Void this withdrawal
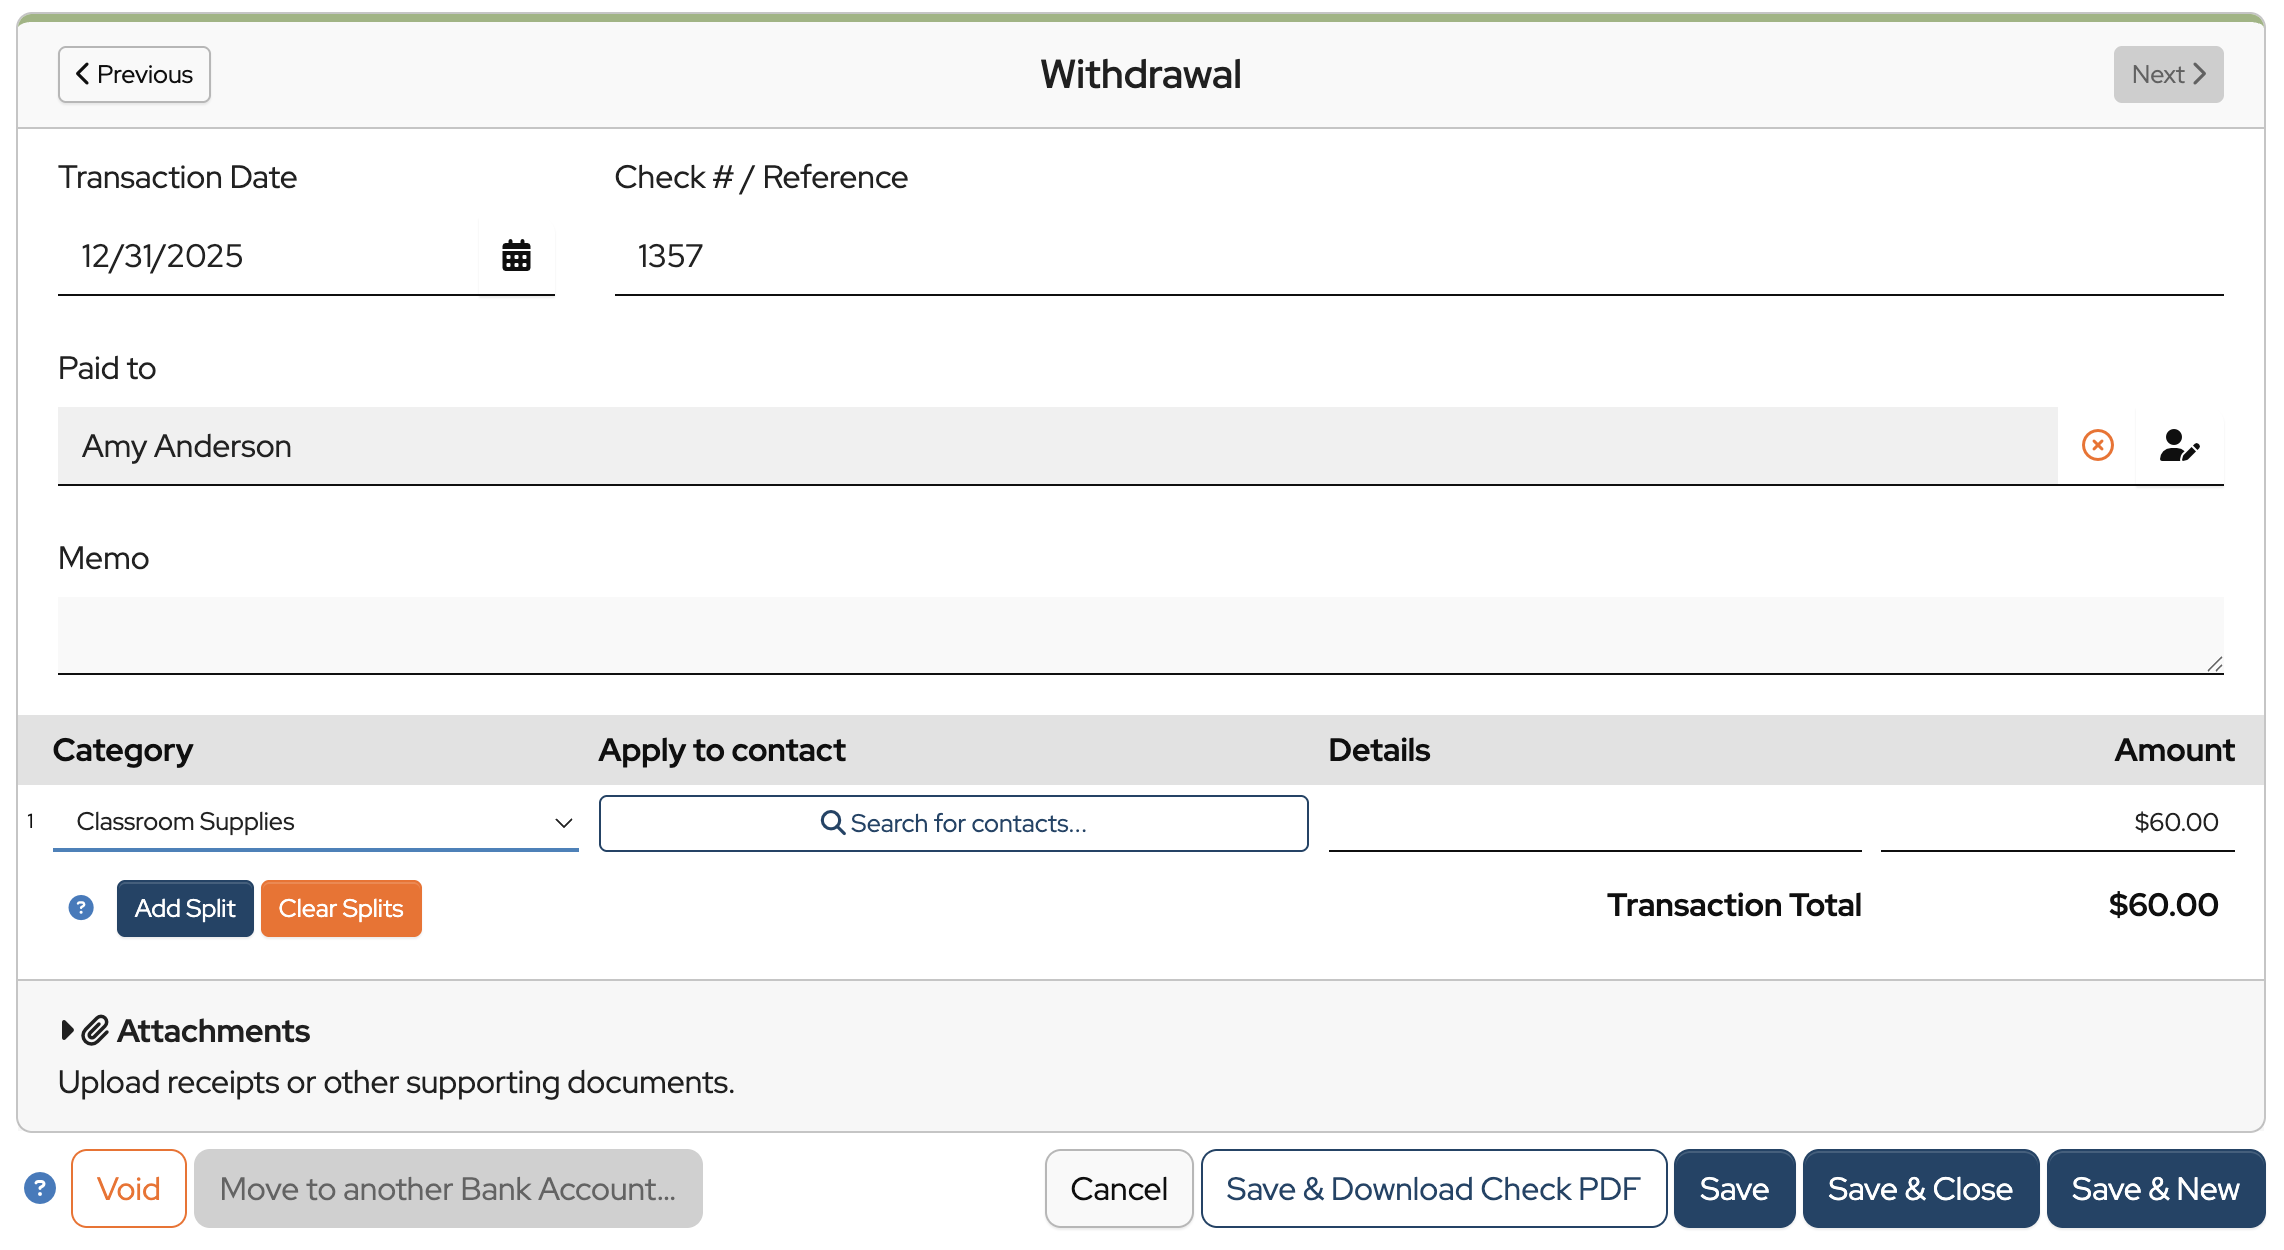 (128, 1188)
